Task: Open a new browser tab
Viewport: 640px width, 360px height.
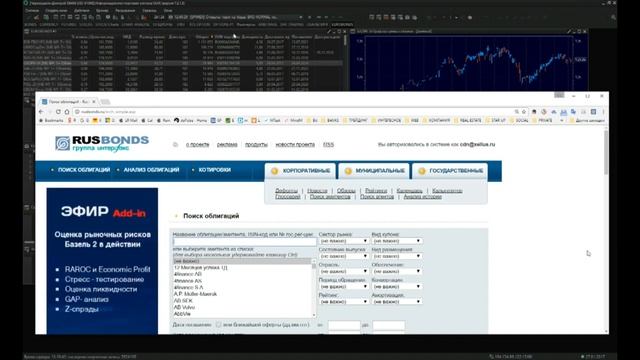Action: (105, 102)
